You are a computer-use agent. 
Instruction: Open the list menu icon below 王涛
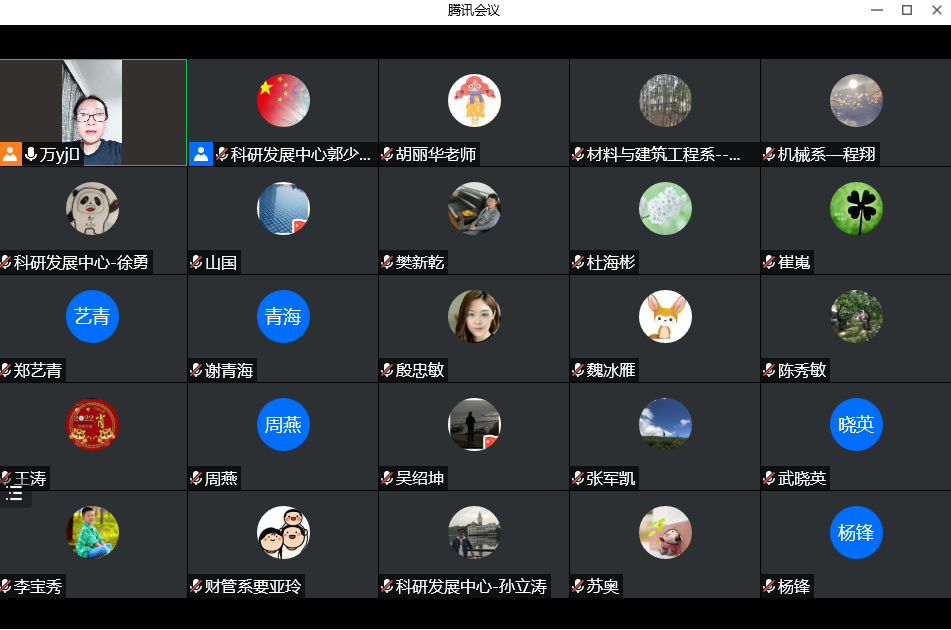[x=15, y=495]
